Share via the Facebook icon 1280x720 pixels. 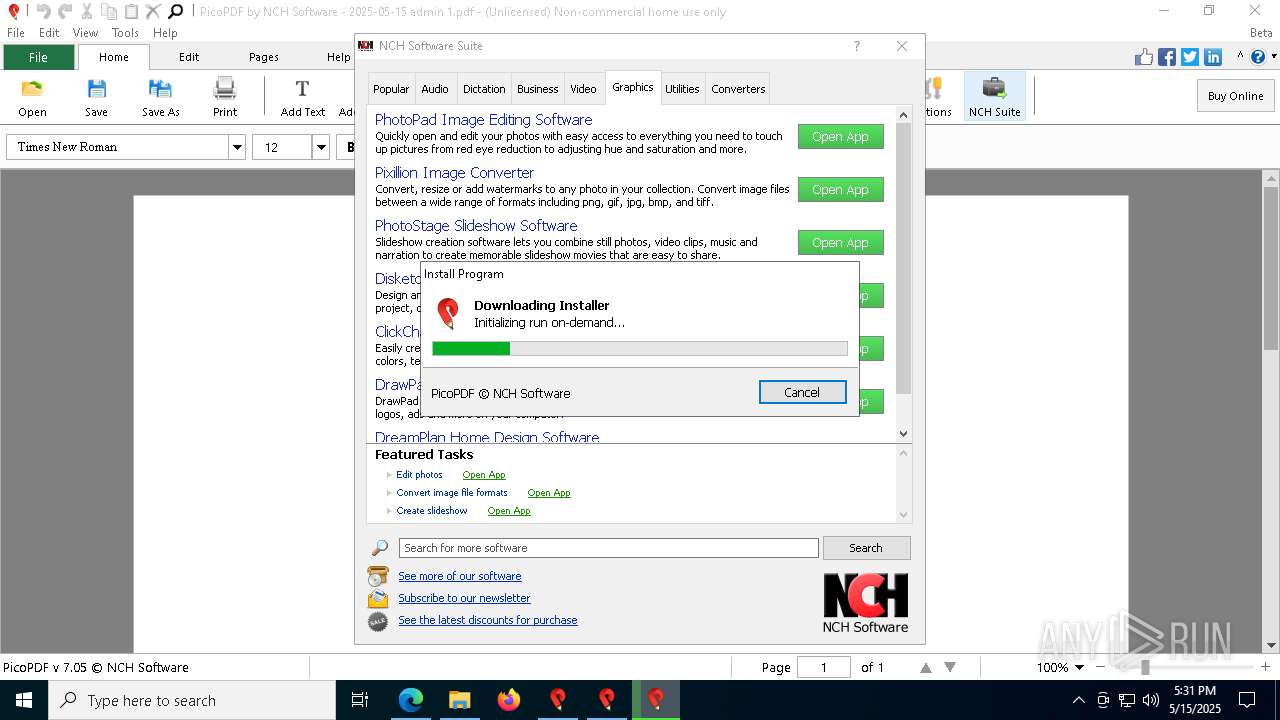click(x=1167, y=57)
